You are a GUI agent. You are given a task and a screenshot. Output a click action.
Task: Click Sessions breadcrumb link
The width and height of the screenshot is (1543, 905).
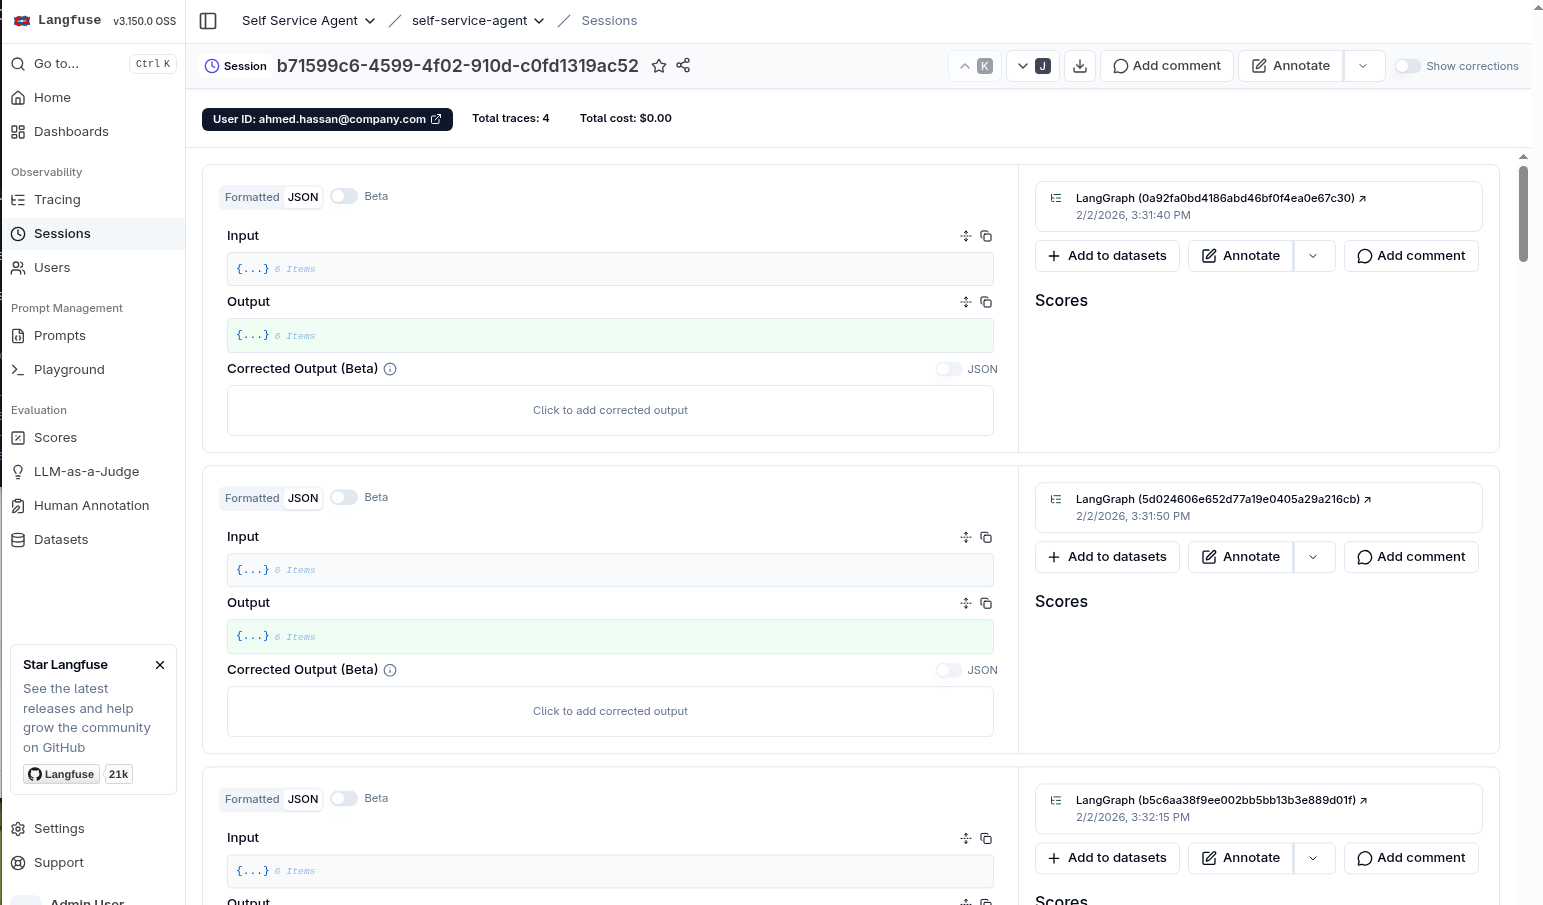(x=609, y=21)
